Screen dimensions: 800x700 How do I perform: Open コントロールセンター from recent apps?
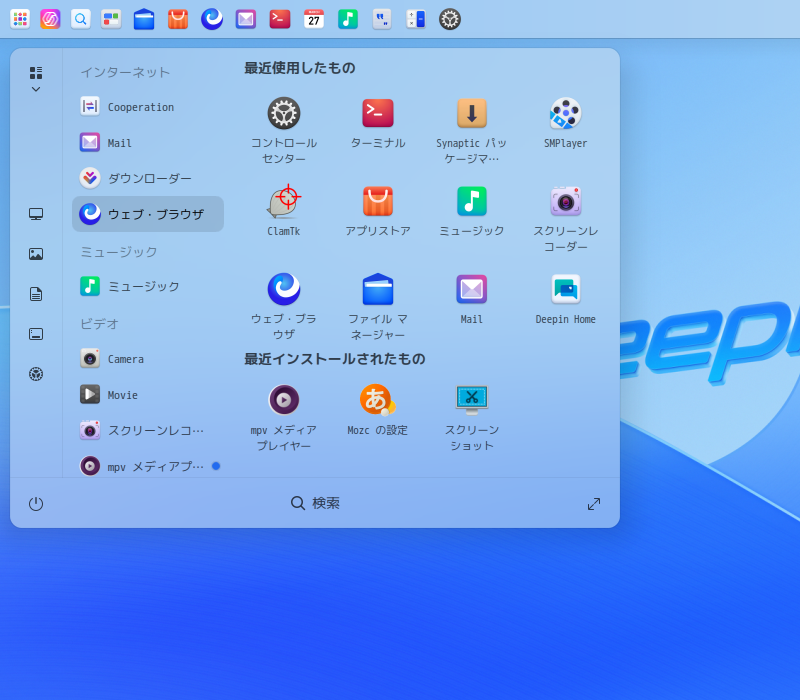(x=284, y=113)
